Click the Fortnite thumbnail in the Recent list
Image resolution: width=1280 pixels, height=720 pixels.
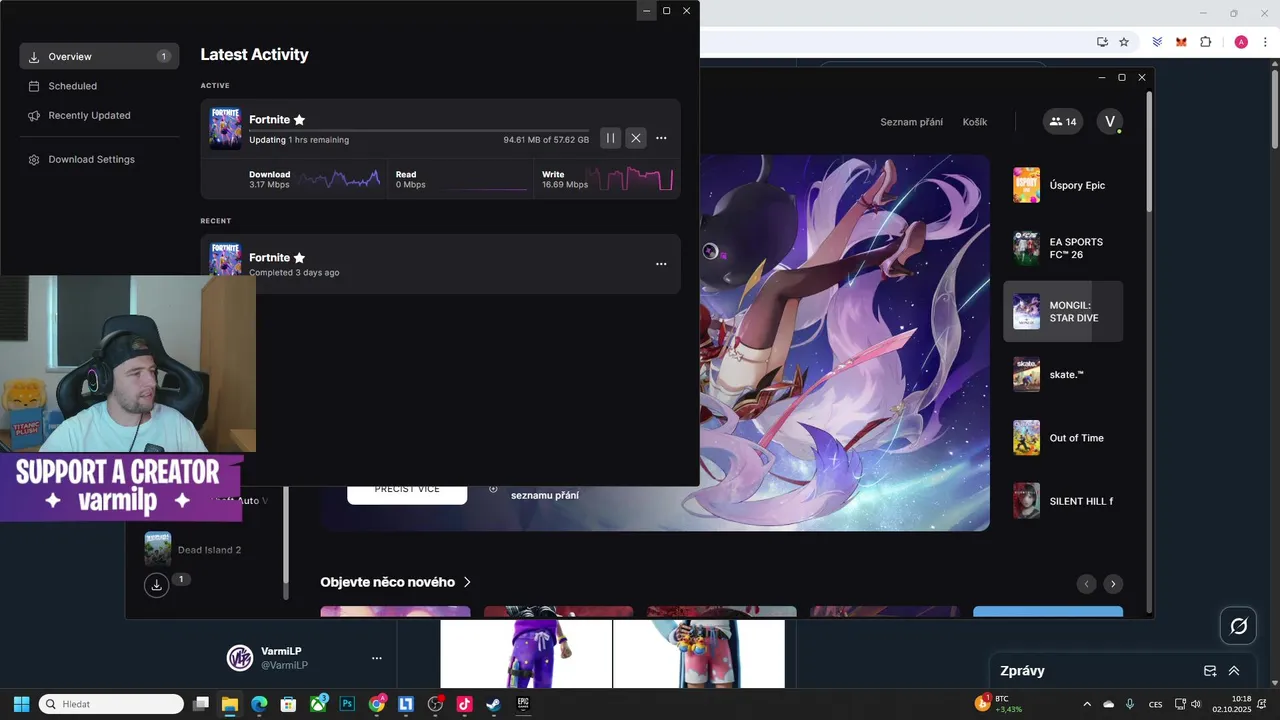coord(225,258)
